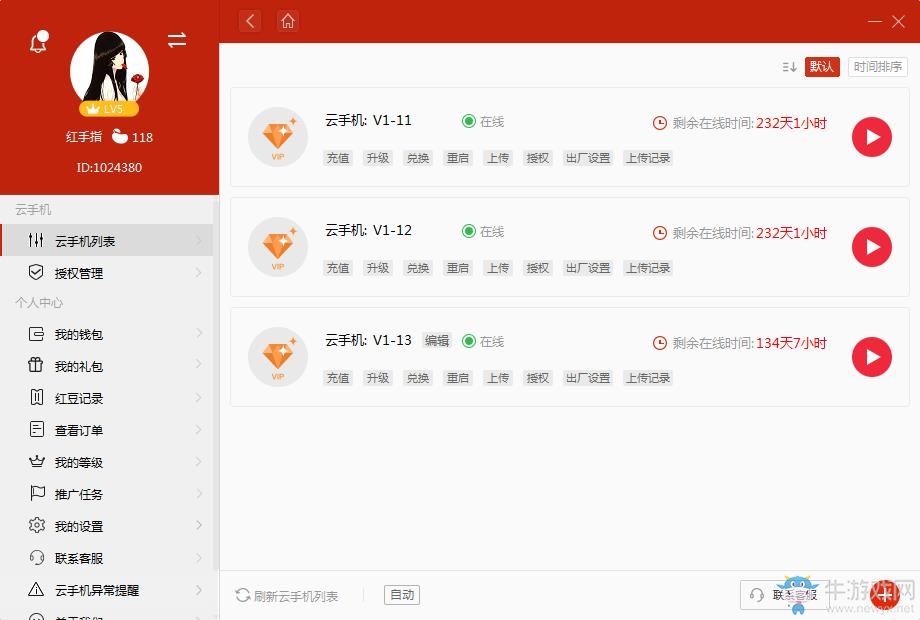Click the switch account arrows icon

(177, 40)
